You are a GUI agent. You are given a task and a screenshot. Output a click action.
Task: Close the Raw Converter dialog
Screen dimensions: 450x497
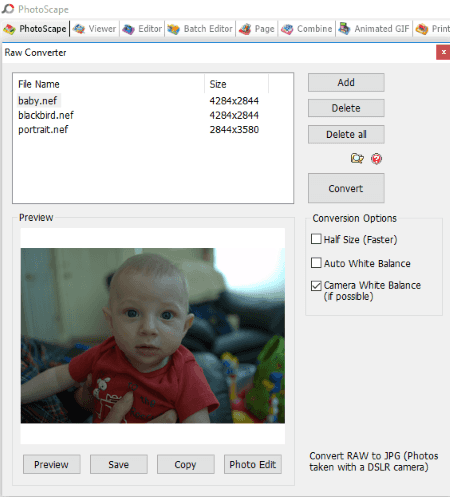(x=443, y=52)
